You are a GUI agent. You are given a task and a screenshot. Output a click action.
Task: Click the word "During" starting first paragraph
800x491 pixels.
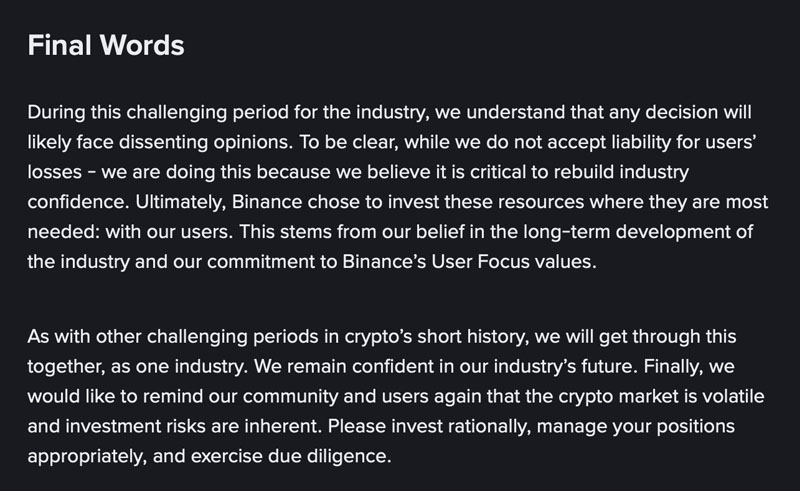pos(57,110)
